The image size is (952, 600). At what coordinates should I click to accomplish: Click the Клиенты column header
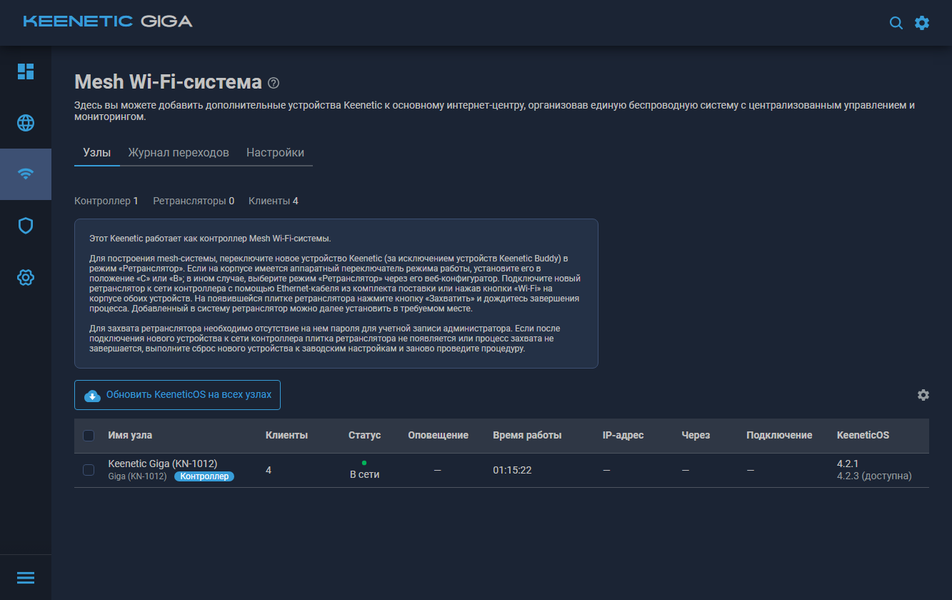287,435
